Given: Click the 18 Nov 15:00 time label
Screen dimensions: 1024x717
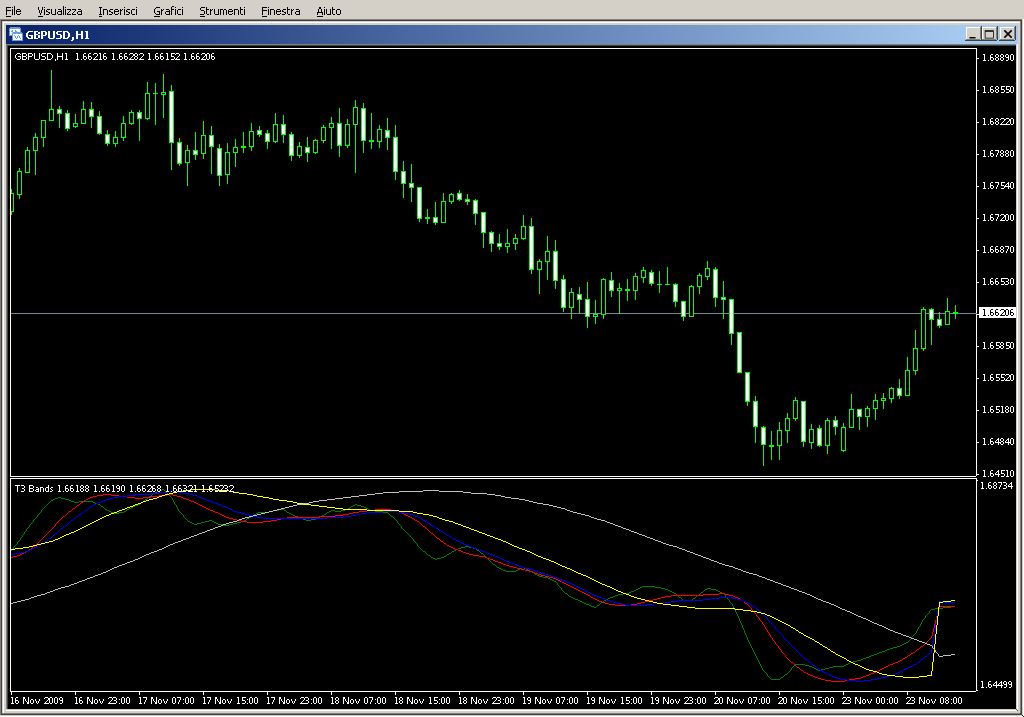Looking at the screenshot, I should (x=422, y=701).
